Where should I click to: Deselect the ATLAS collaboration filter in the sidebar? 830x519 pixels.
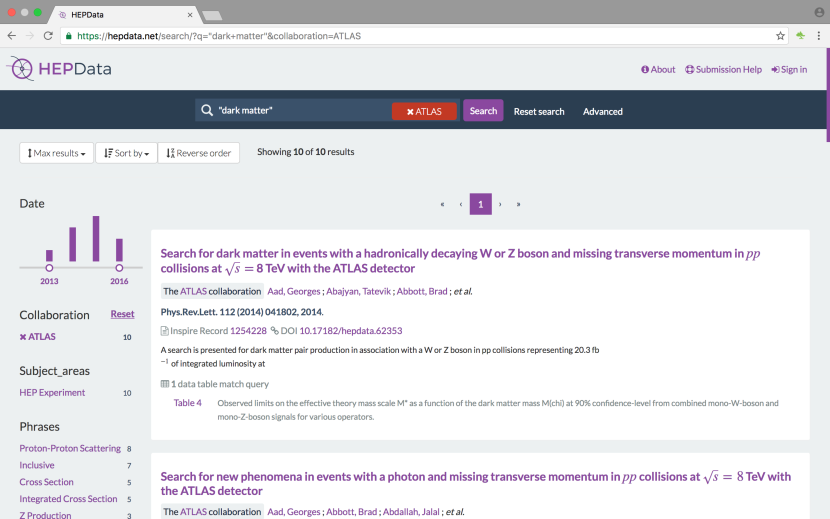38,337
